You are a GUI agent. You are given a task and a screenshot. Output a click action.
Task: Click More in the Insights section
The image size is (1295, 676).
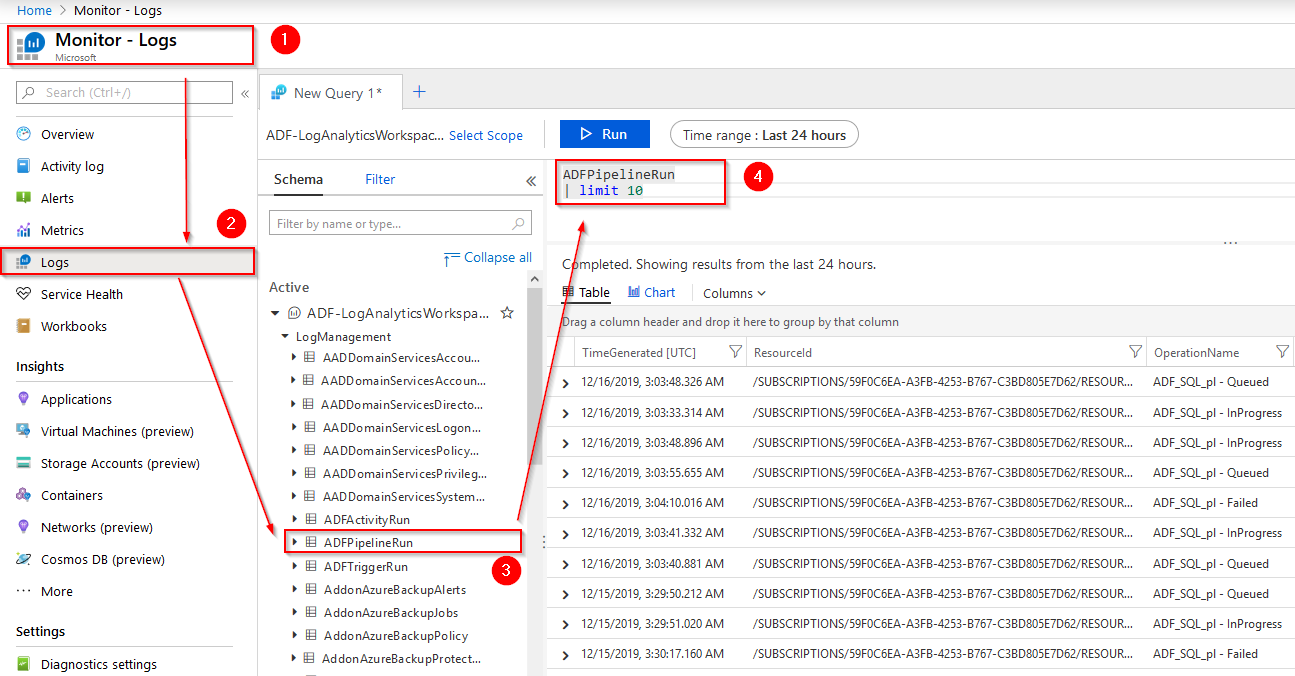(x=56, y=591)
